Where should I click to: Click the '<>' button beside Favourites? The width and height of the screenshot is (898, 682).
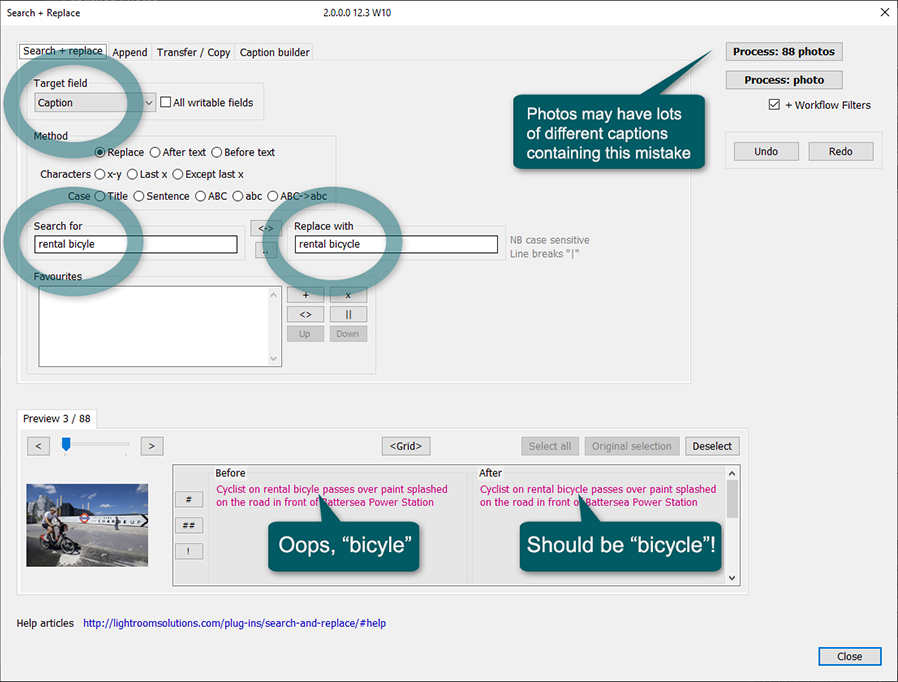coord(305,314)
